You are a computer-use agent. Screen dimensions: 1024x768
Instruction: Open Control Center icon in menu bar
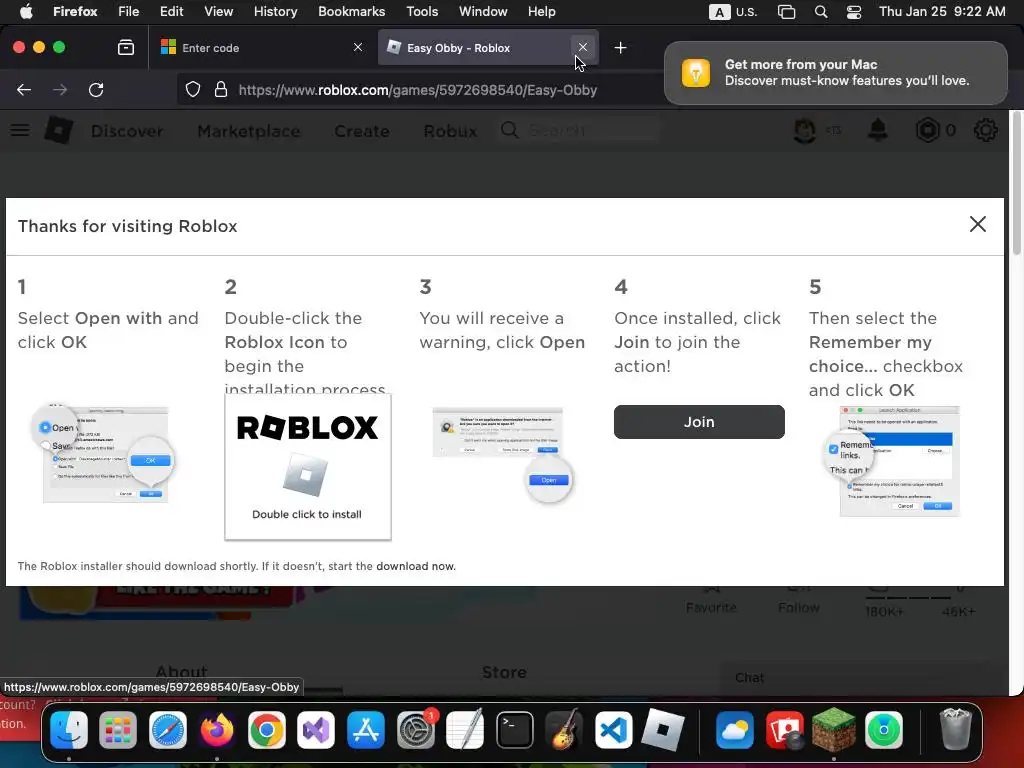[854, 12]
